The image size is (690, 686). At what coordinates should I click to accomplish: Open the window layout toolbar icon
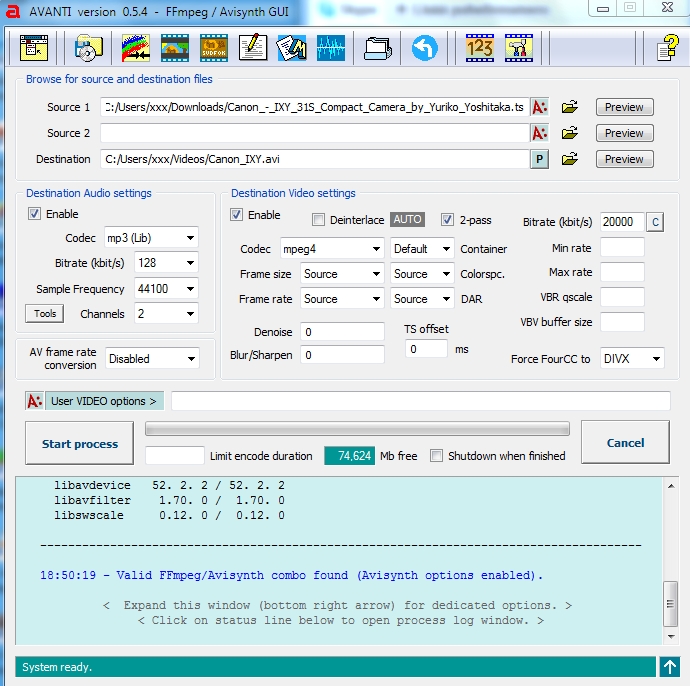tap(34, 48)
